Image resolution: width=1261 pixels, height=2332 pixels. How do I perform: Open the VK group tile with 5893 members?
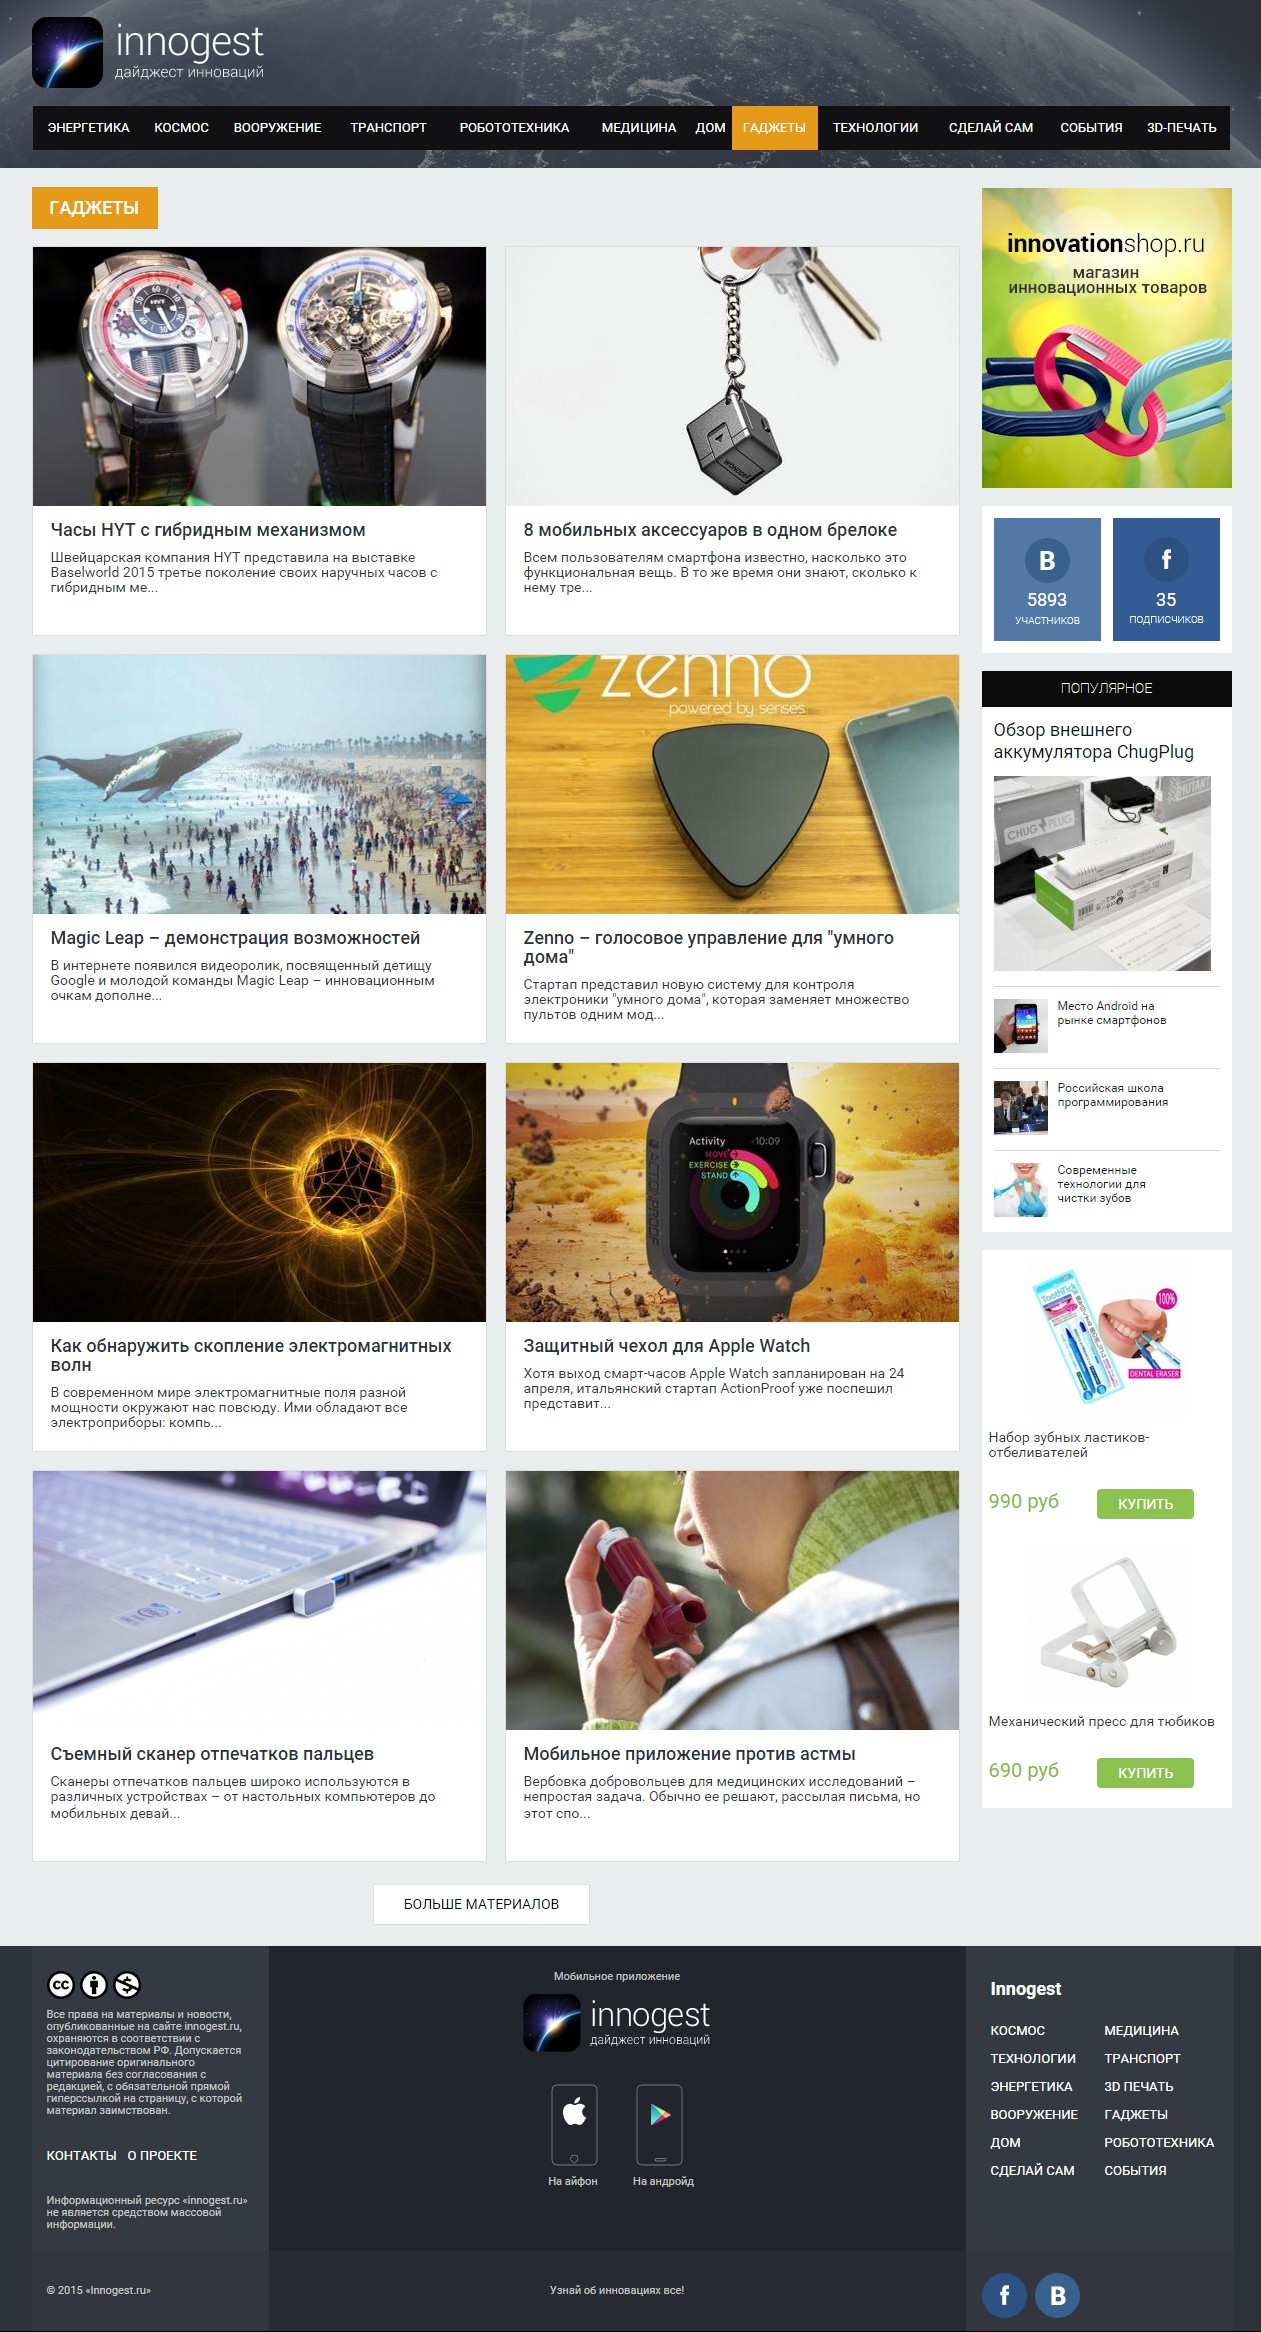(1047, 579)
